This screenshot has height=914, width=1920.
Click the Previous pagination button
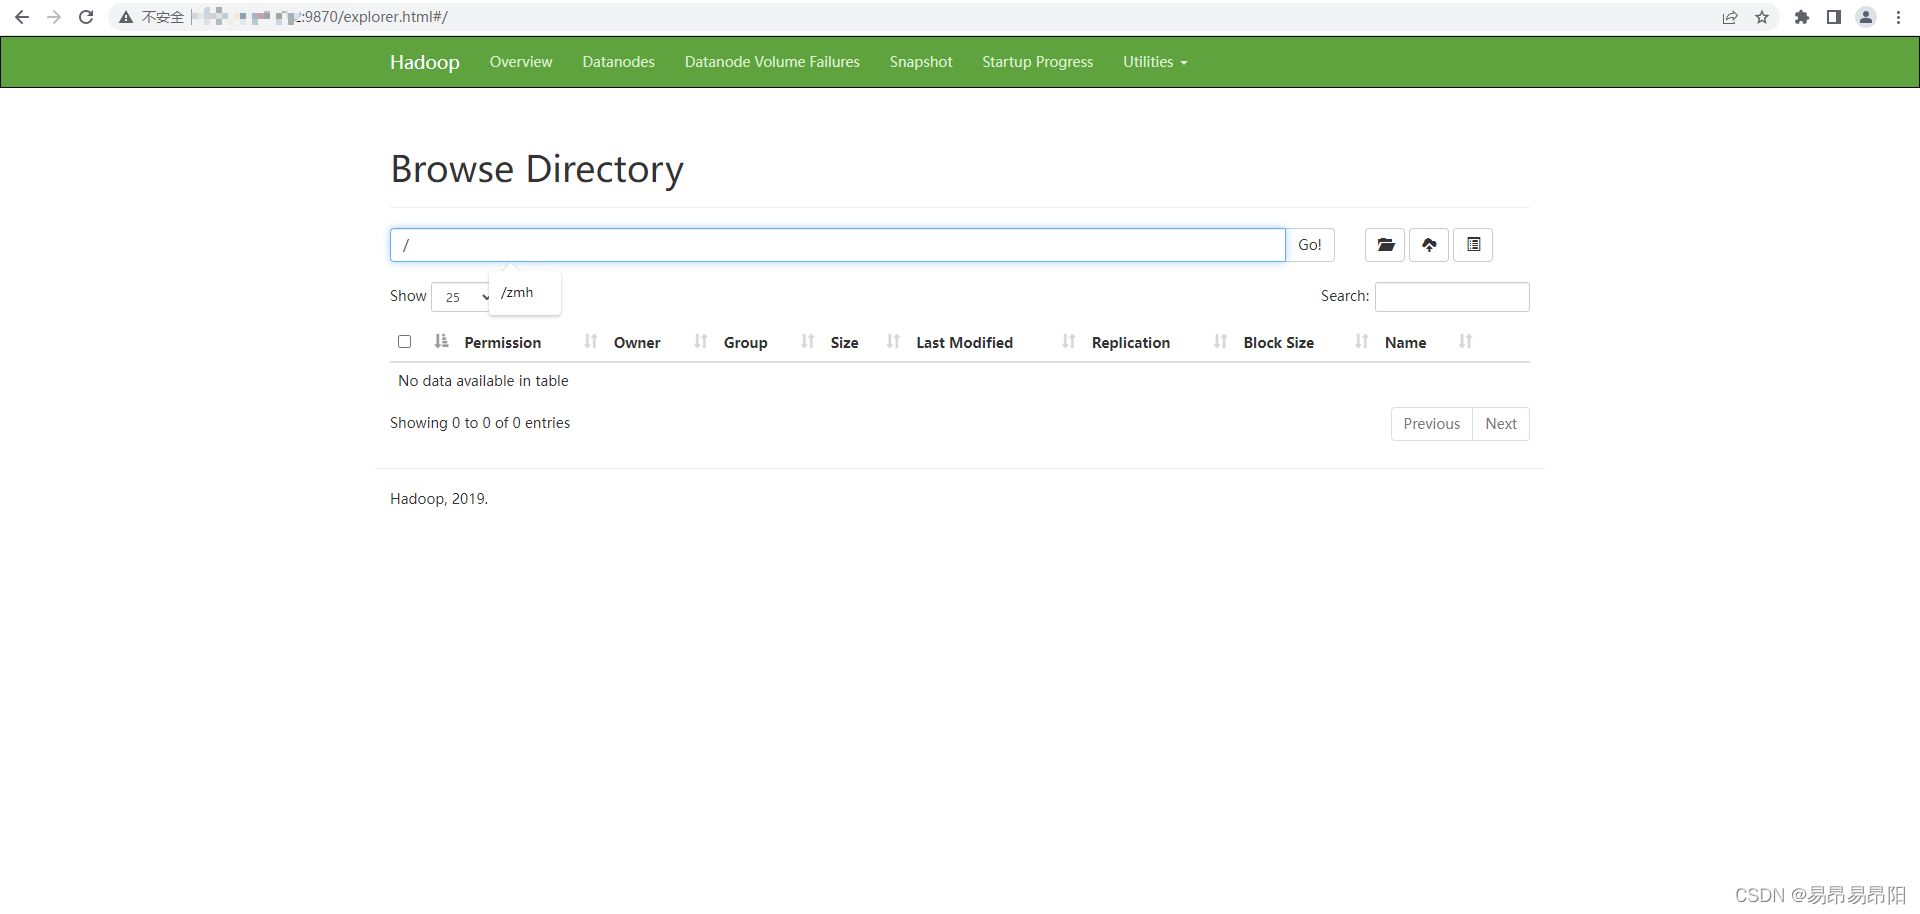pyautogui.click(x=1432, y=424)
